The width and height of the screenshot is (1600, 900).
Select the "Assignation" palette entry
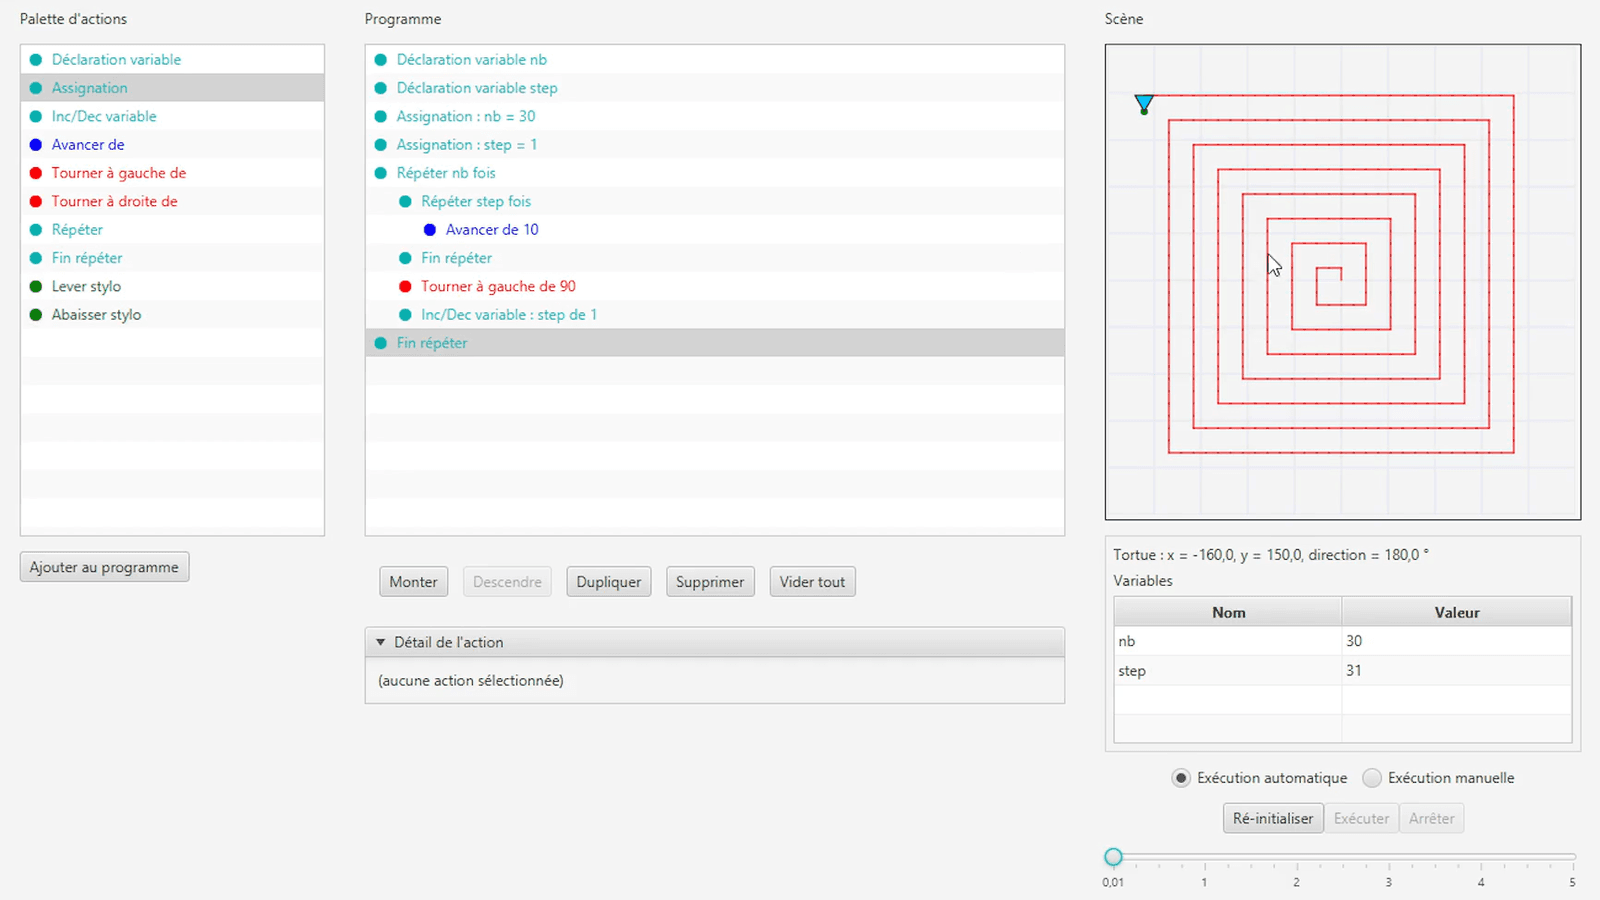pos(90,87)
